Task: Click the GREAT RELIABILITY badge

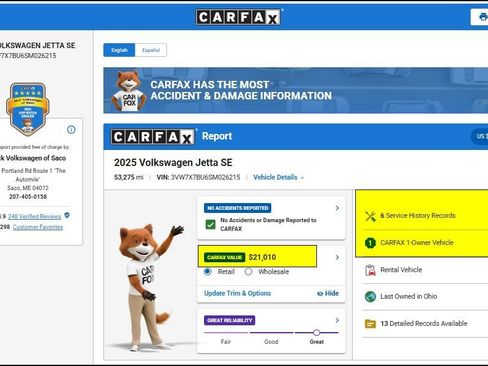Action: pyautogui.click(x=229, y=320)
